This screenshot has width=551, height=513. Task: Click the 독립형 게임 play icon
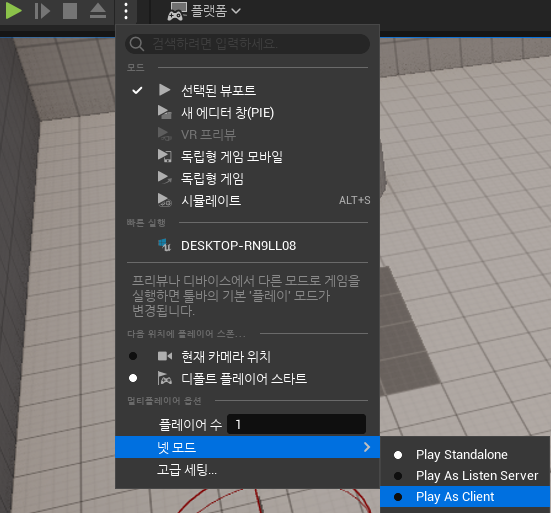[x=164, y=178]
